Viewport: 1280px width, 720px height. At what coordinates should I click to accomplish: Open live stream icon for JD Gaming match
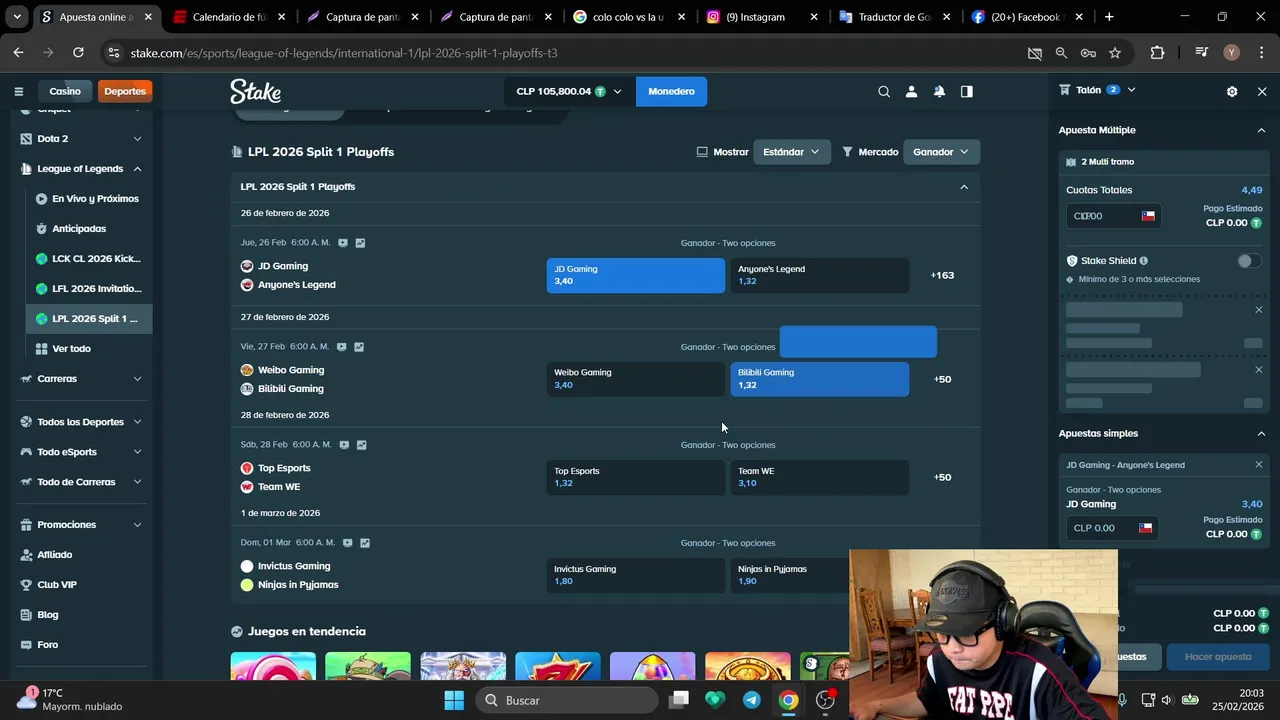tap(343, 243)
